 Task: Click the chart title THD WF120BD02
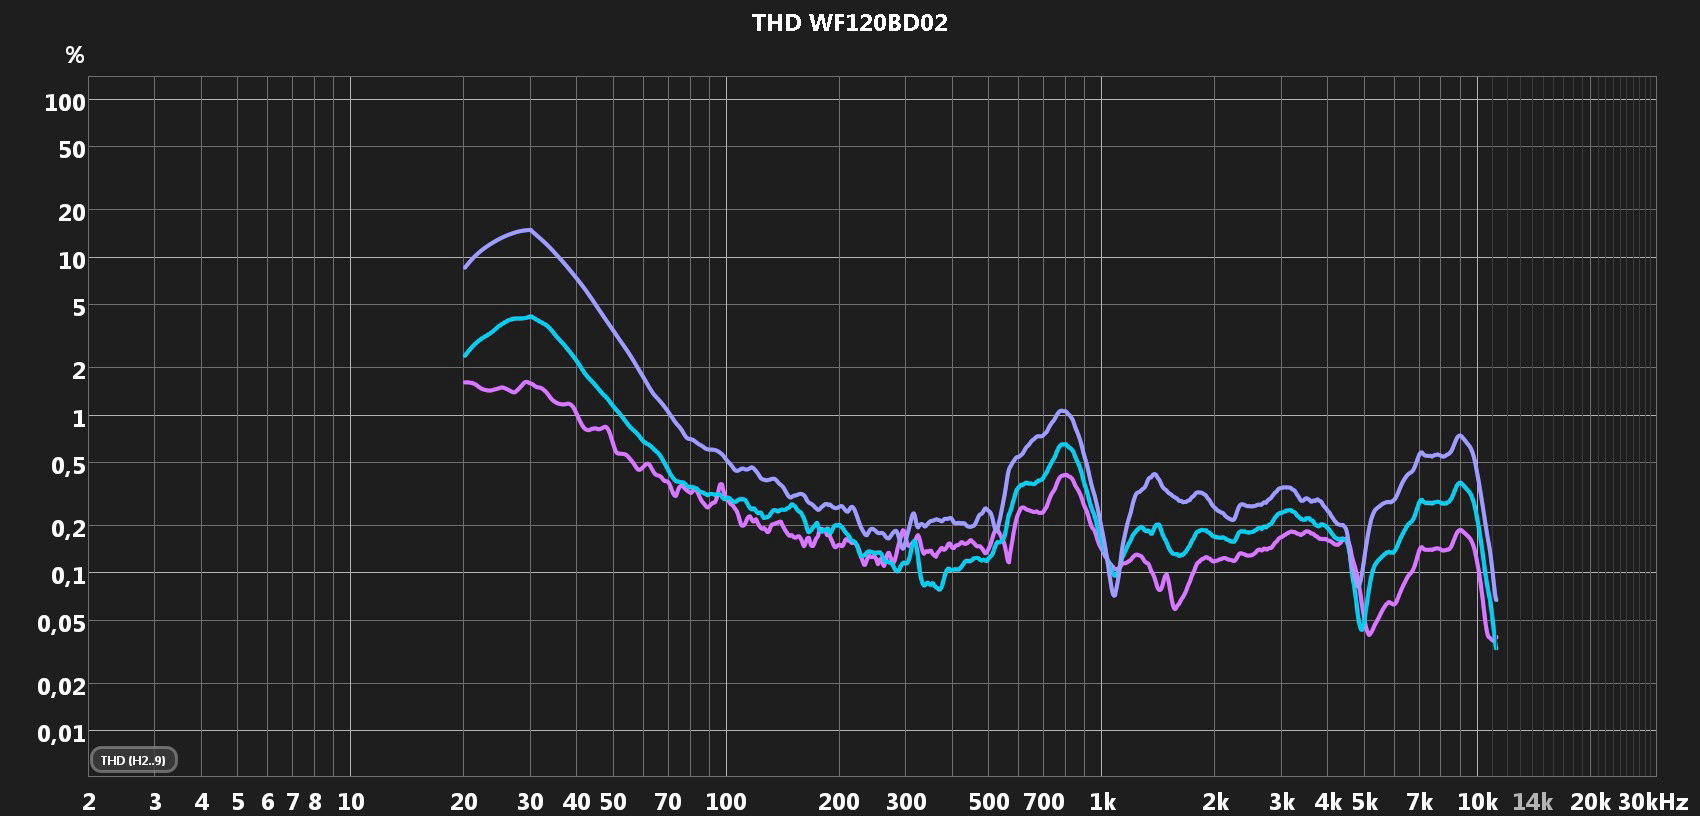click(x=849, y=23)
